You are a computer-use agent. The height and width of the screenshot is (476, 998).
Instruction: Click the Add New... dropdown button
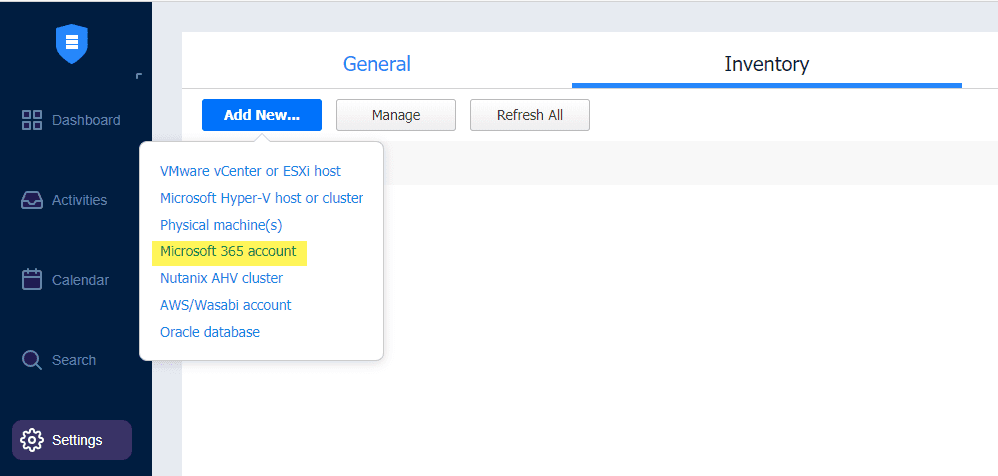click(x=261, y=115)
